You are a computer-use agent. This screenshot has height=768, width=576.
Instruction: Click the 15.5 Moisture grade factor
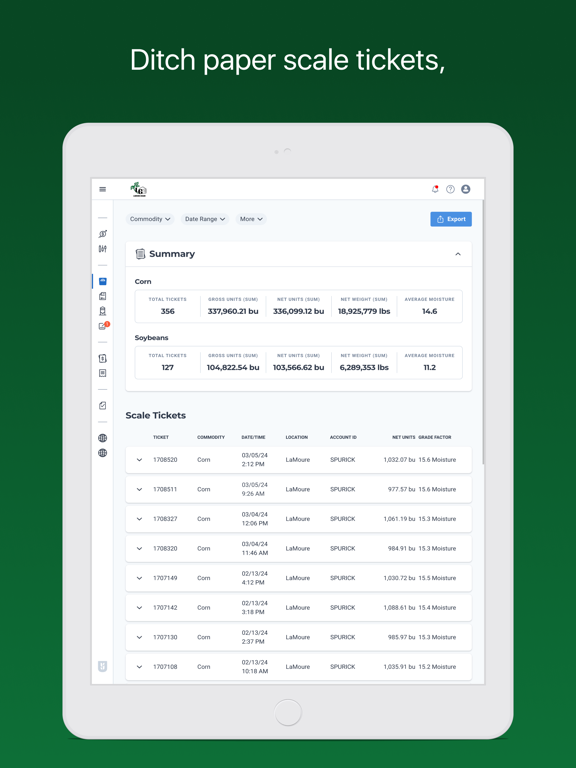pyautogui.click(x=437, y=578)
